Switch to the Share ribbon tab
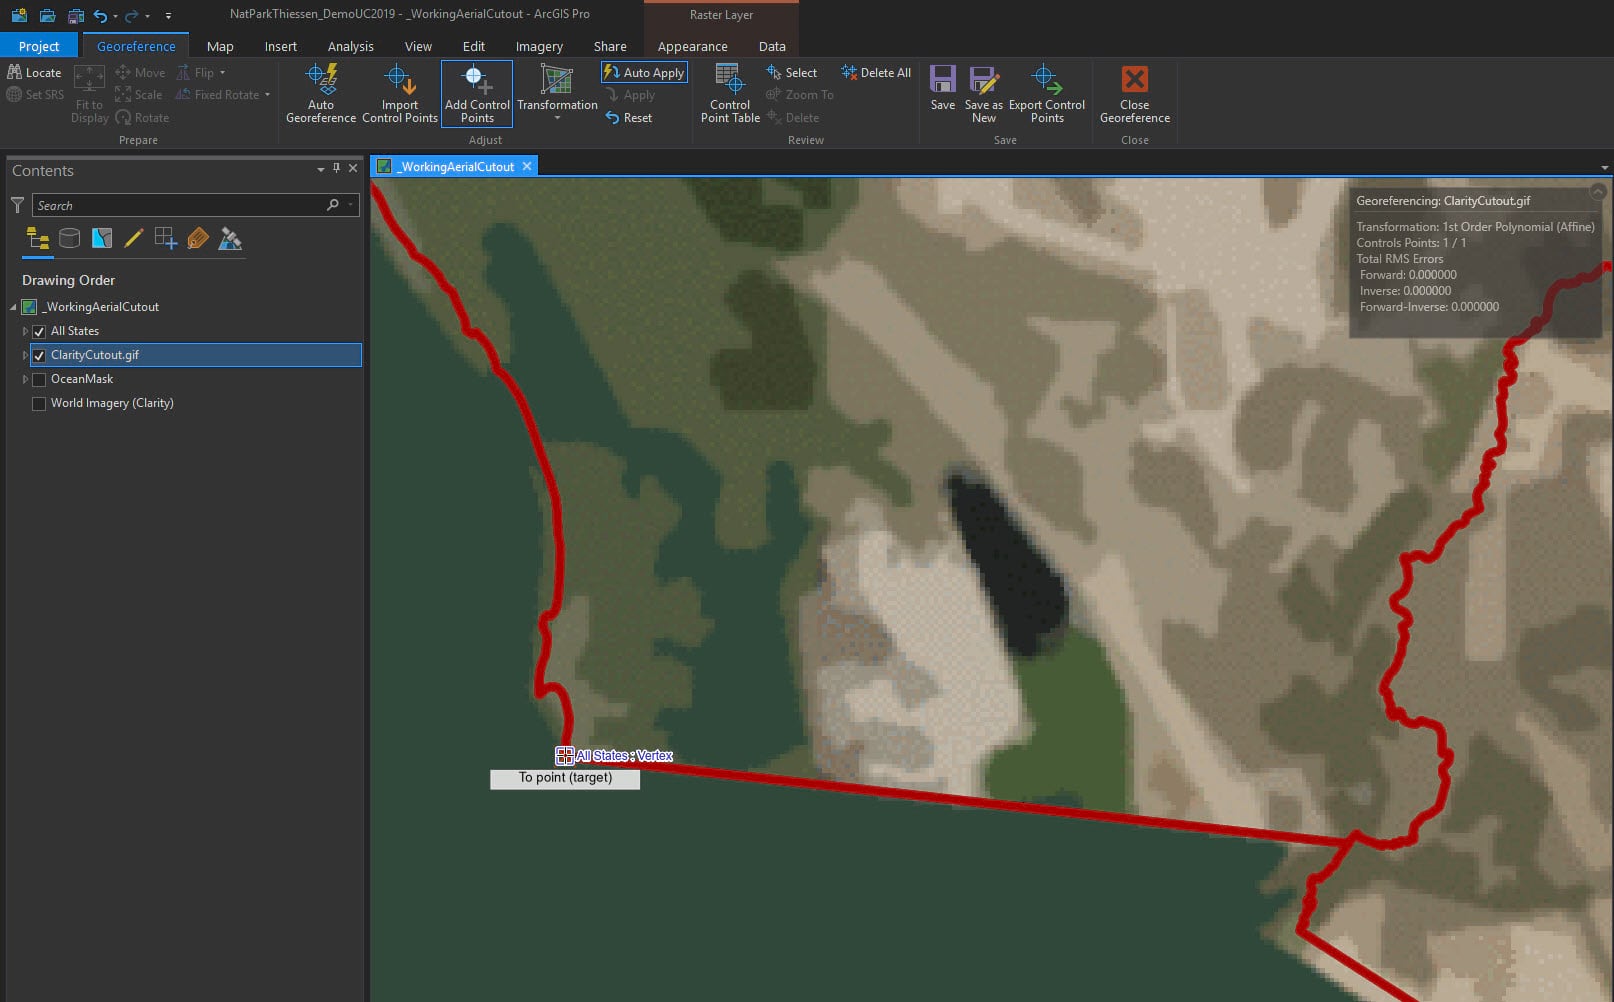 coord(610,46)
